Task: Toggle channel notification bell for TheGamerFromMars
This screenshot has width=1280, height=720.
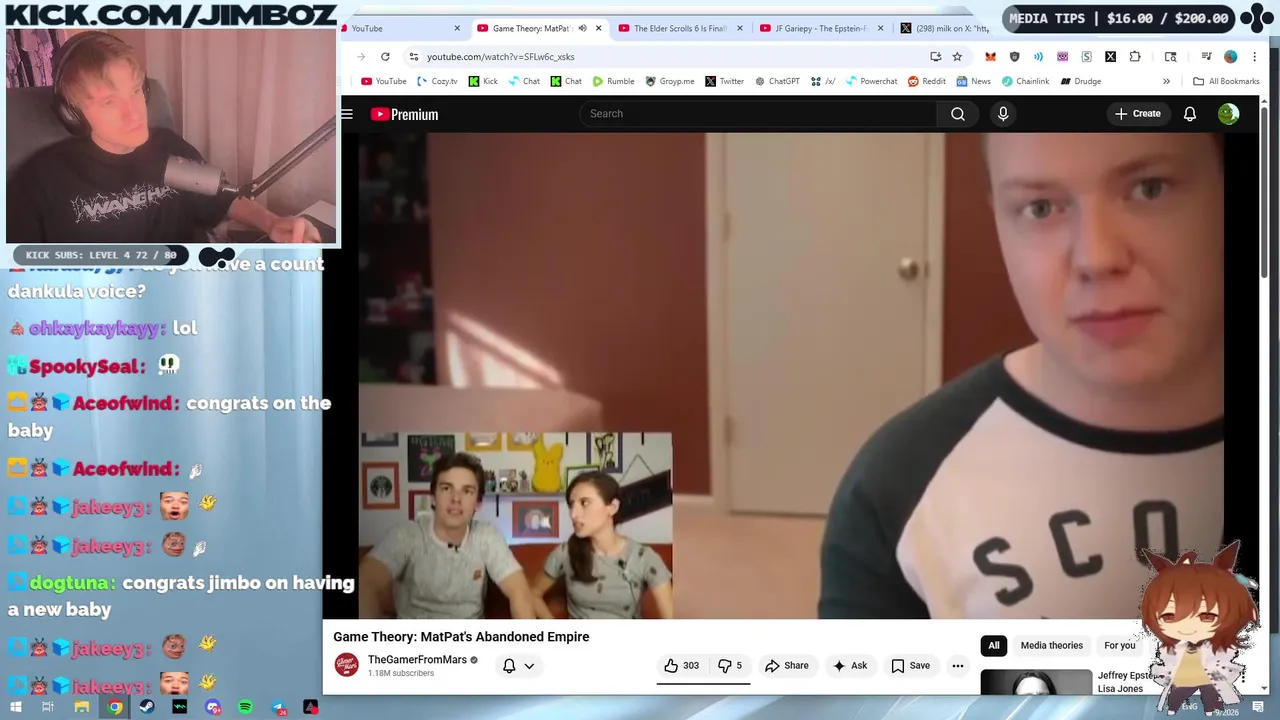Action: click(x=509, y=665)
